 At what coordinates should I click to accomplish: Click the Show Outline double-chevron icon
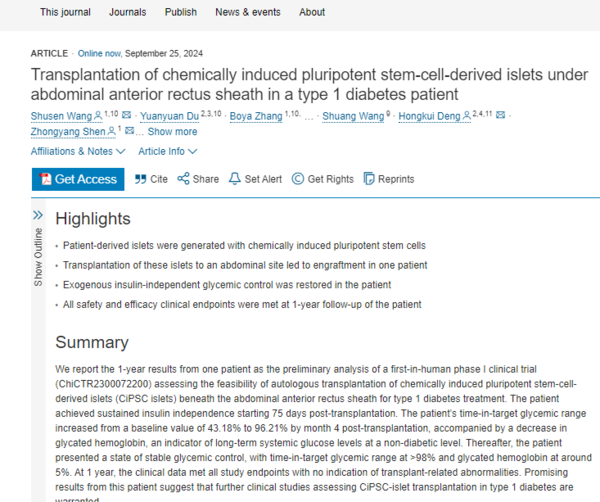38,214
